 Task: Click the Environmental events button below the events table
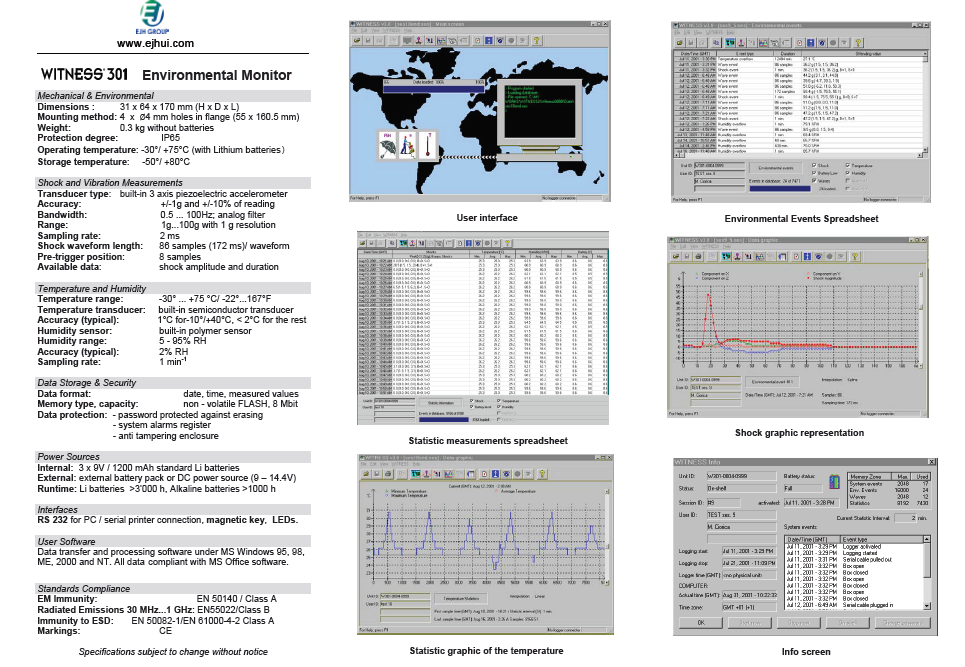(x=775, y=168)
